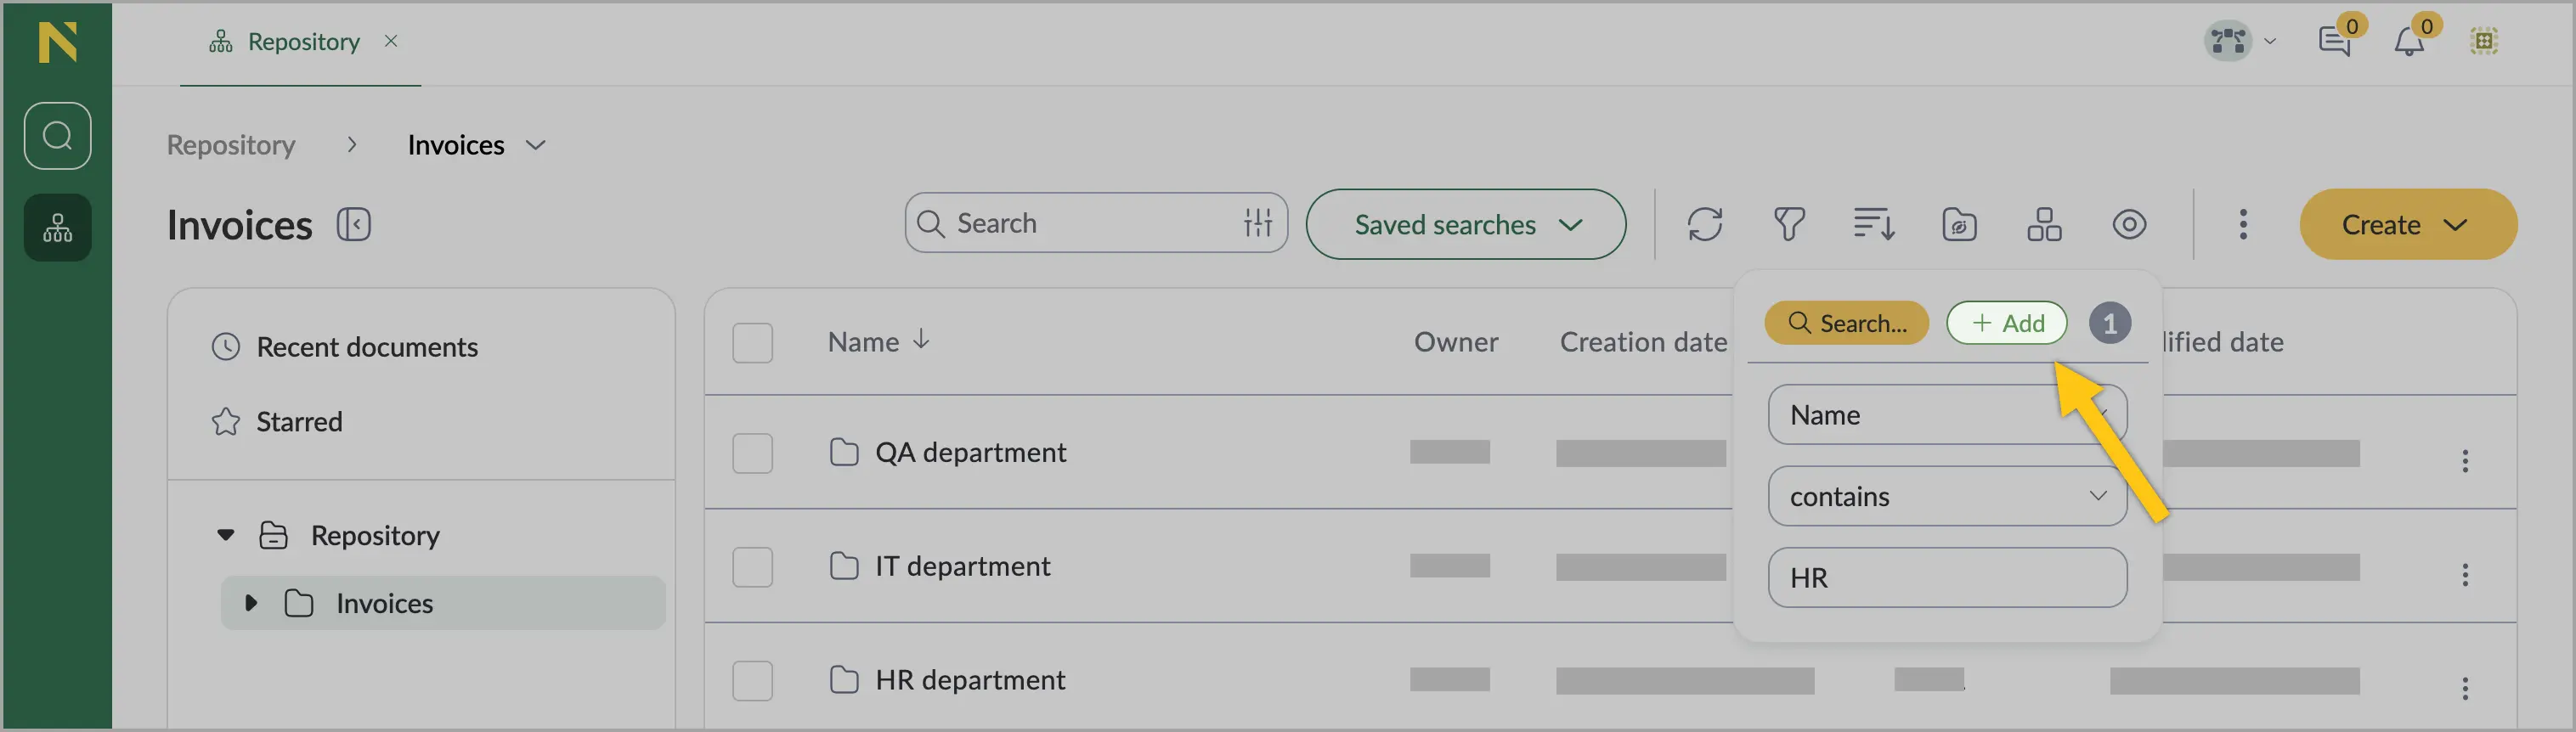Toggle the preview eye icon
The width and height of the screenshot is (2576, 732).
point(2130,224)
